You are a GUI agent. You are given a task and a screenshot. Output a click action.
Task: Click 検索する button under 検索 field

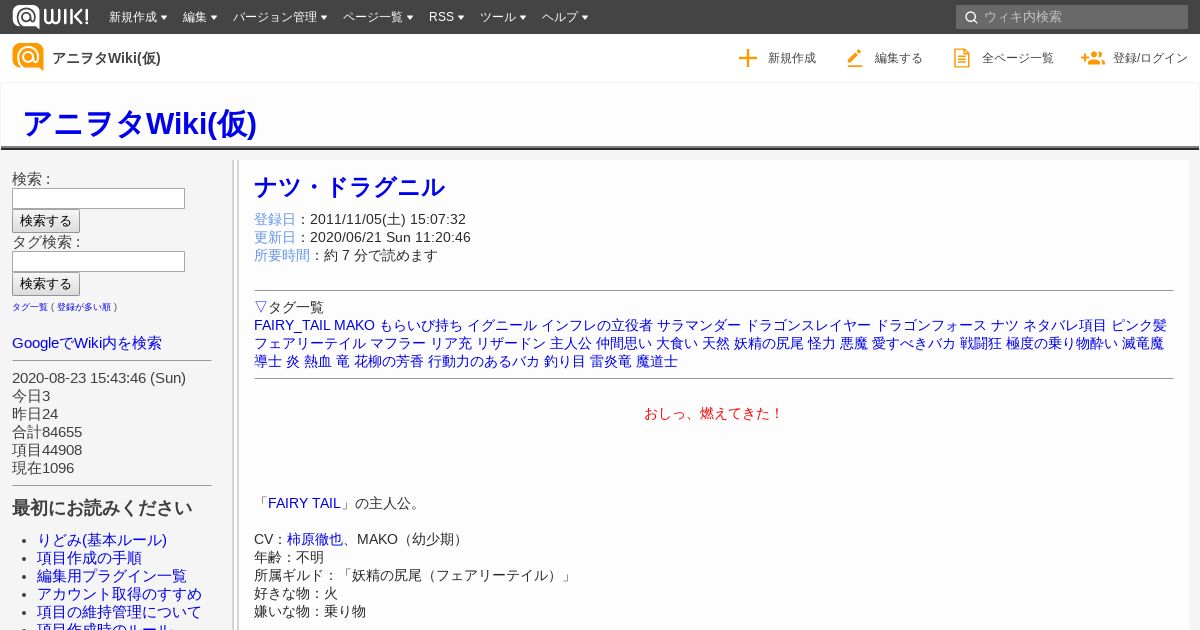point(46,221)
